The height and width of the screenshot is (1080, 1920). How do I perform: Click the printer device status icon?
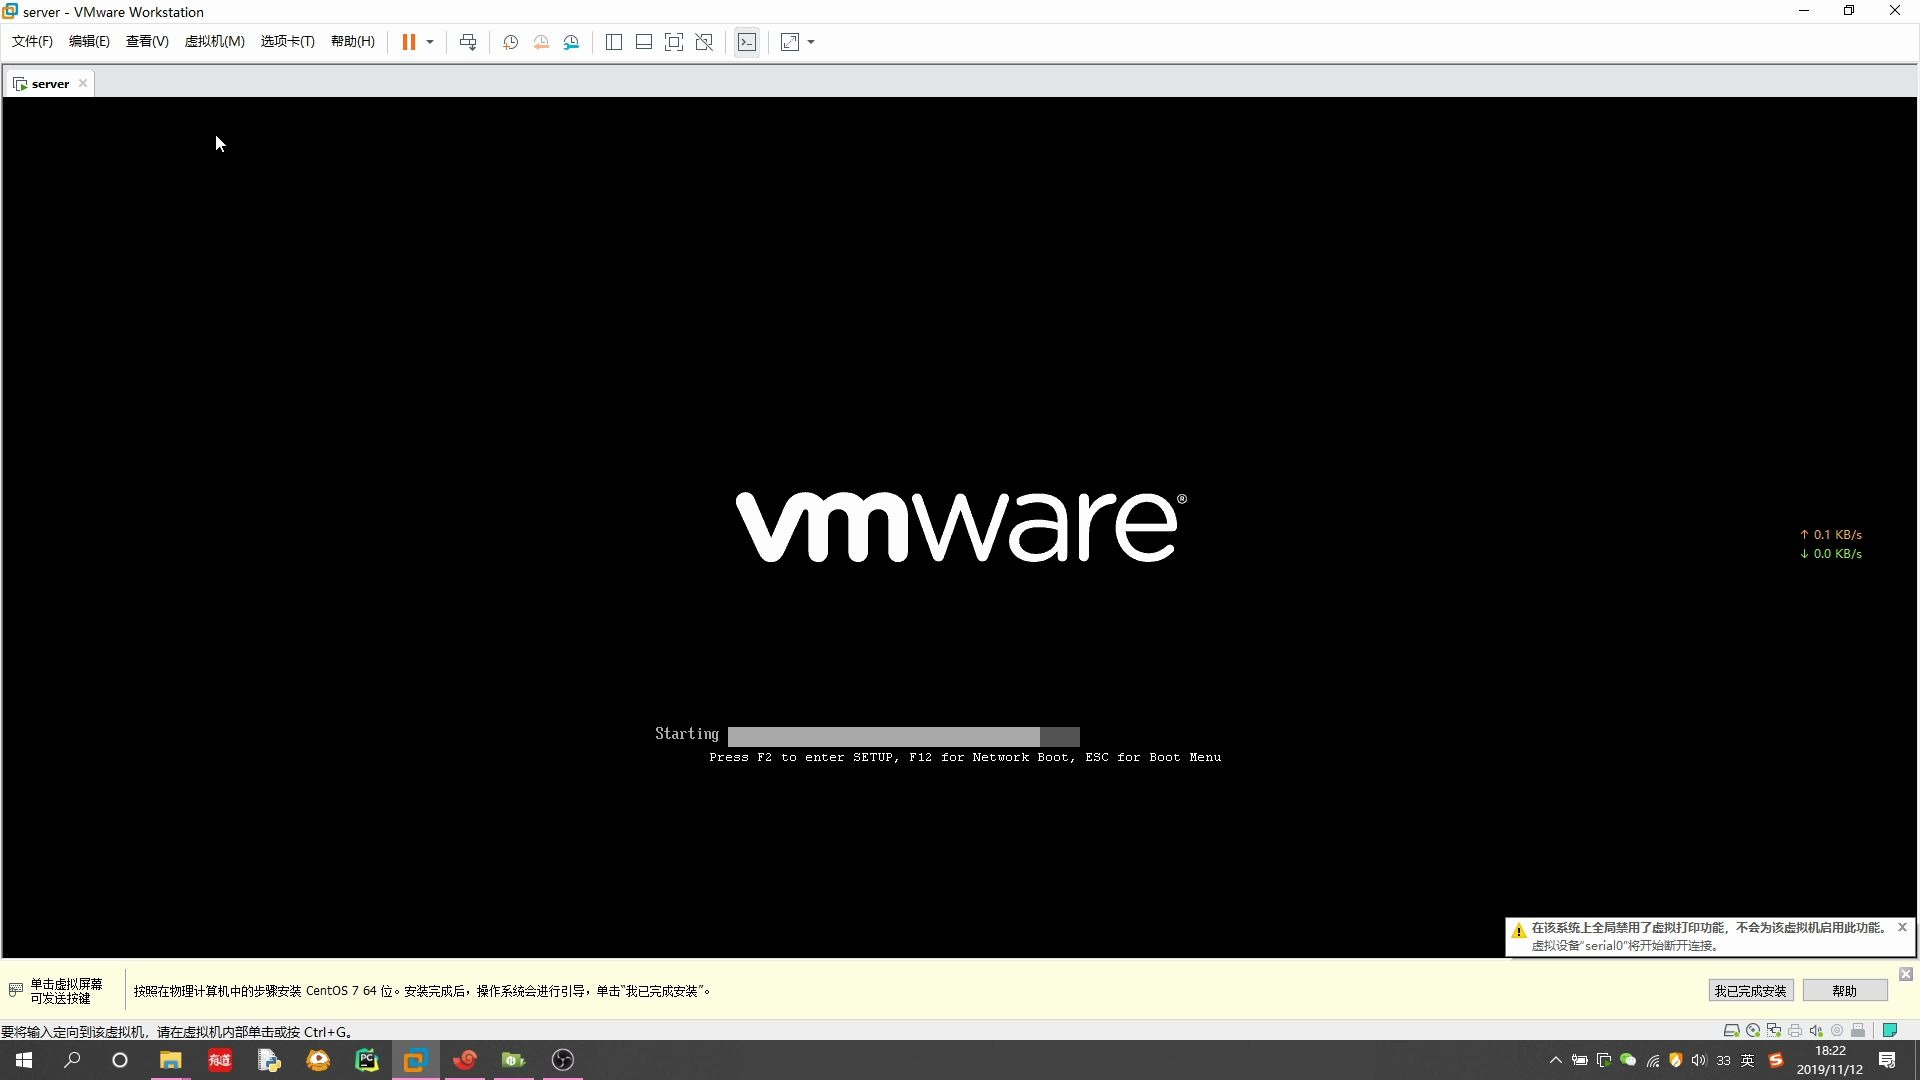pos(1795,1031)
